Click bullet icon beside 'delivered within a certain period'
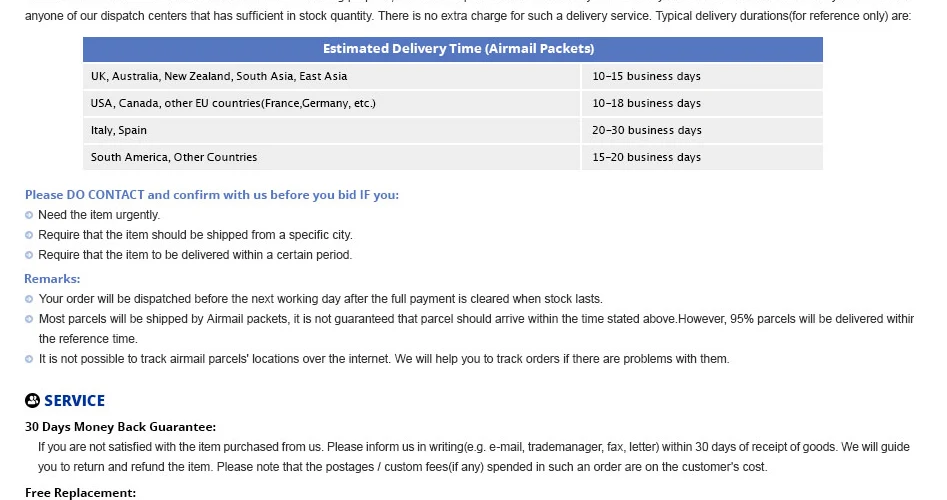Screen dimensions: 947x500 29,255
